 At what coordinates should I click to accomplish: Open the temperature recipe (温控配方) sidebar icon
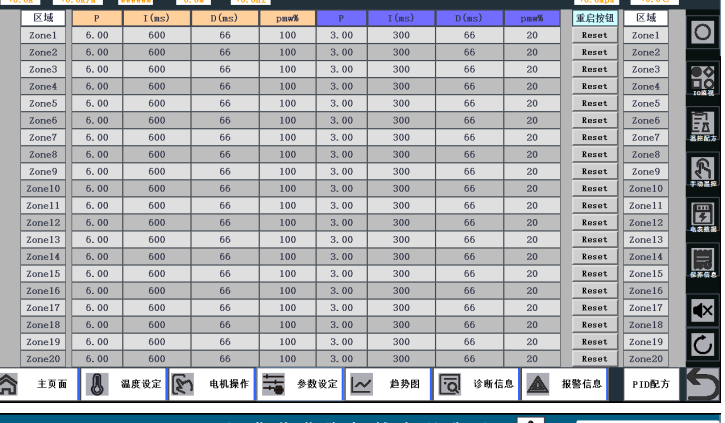[x=703, y=124]
